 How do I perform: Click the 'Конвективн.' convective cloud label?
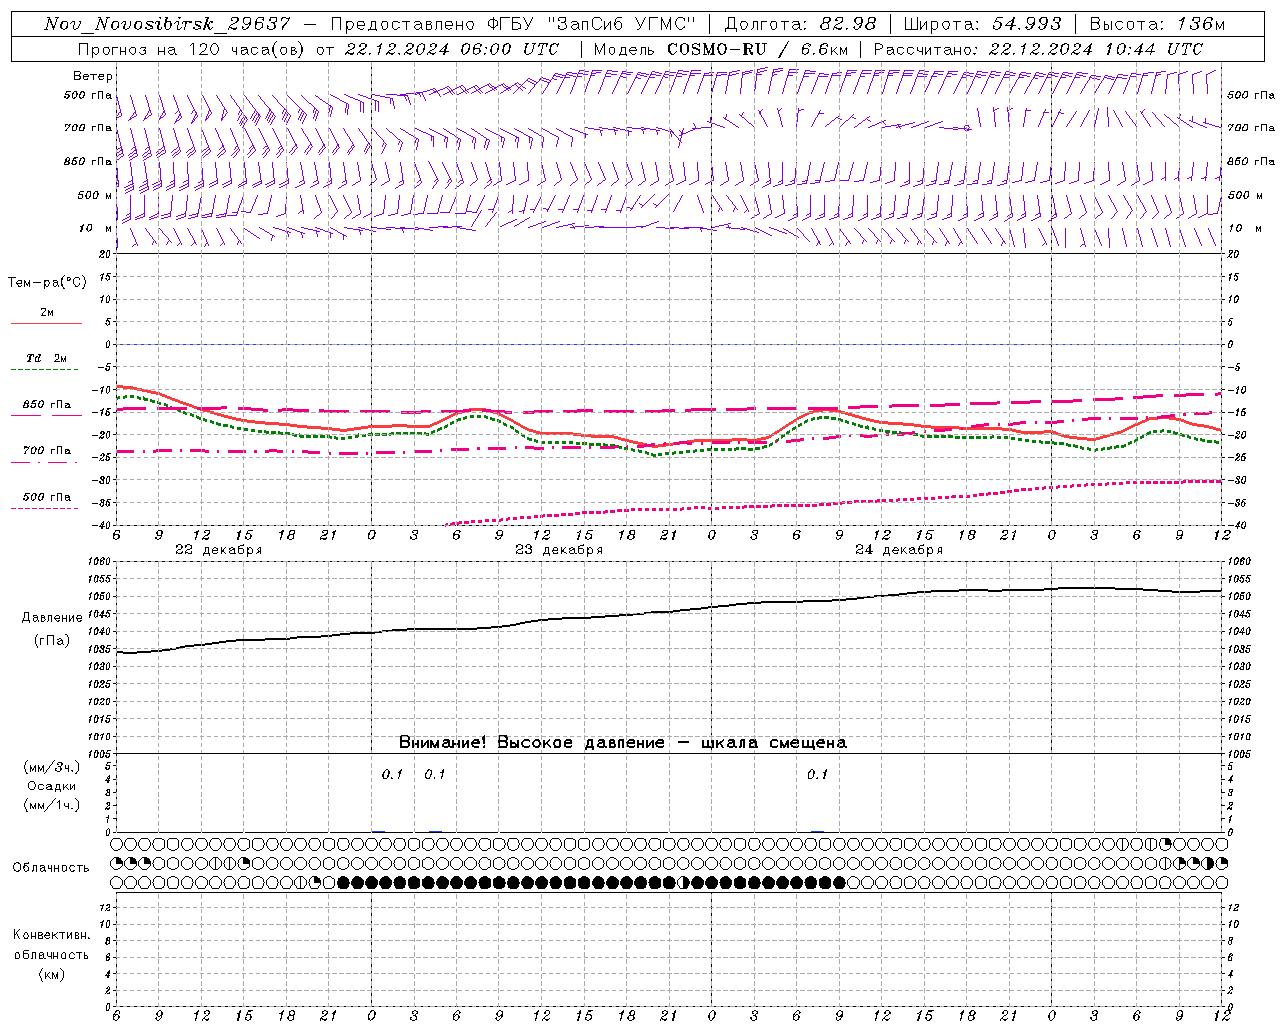coord(51,935)
